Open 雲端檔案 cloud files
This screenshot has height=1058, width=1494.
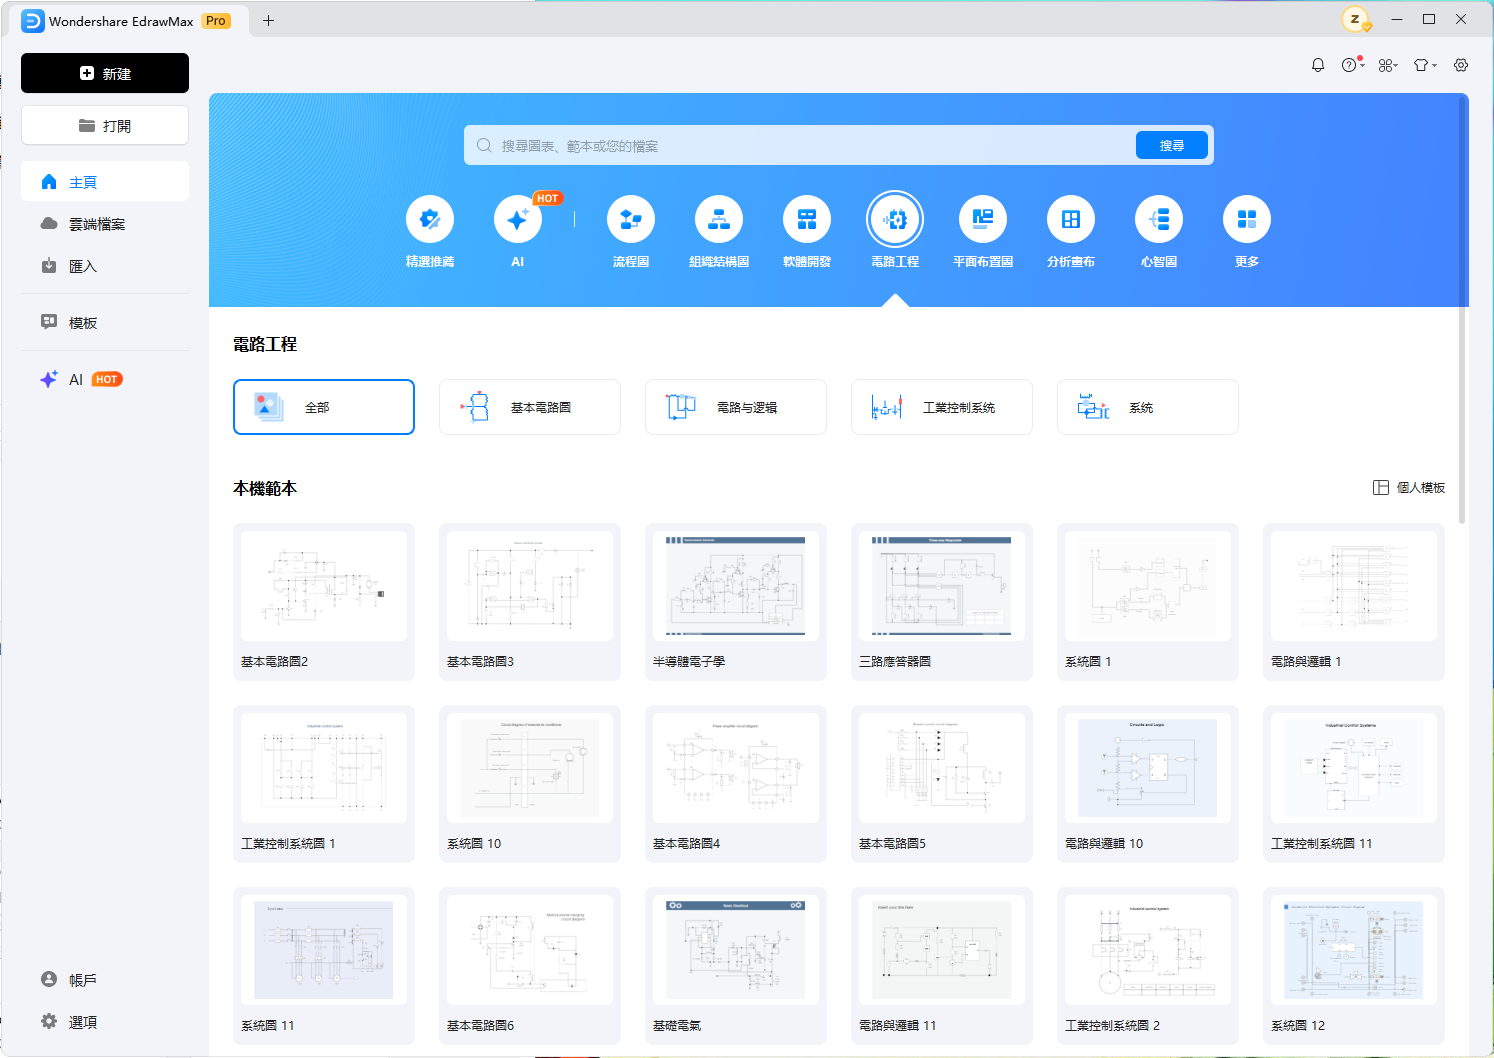tap(105, 223)
